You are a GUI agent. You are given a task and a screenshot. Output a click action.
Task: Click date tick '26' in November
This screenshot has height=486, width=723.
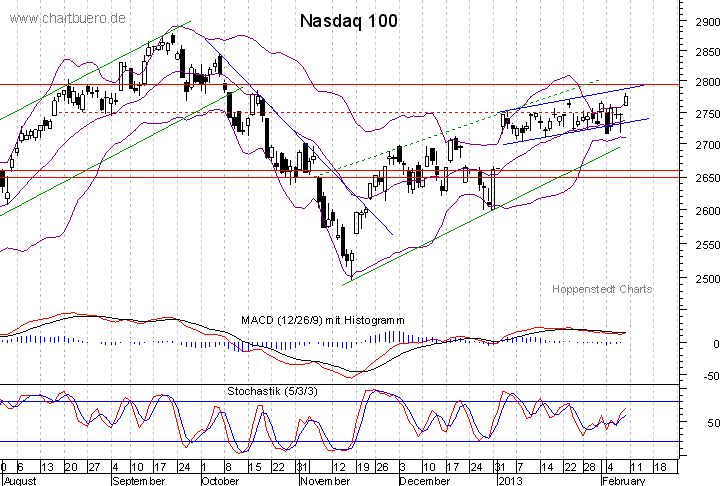pyautogui.click(x=382, y=467)
